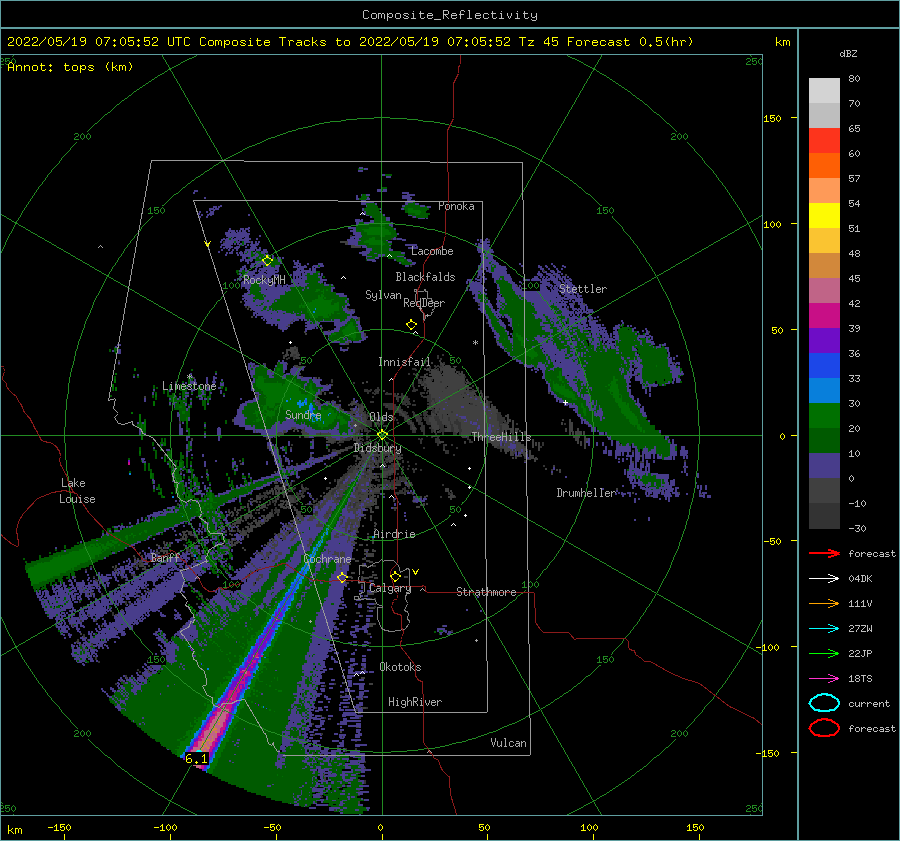Select the white 04DK arrow symbol

click(824, 578)
